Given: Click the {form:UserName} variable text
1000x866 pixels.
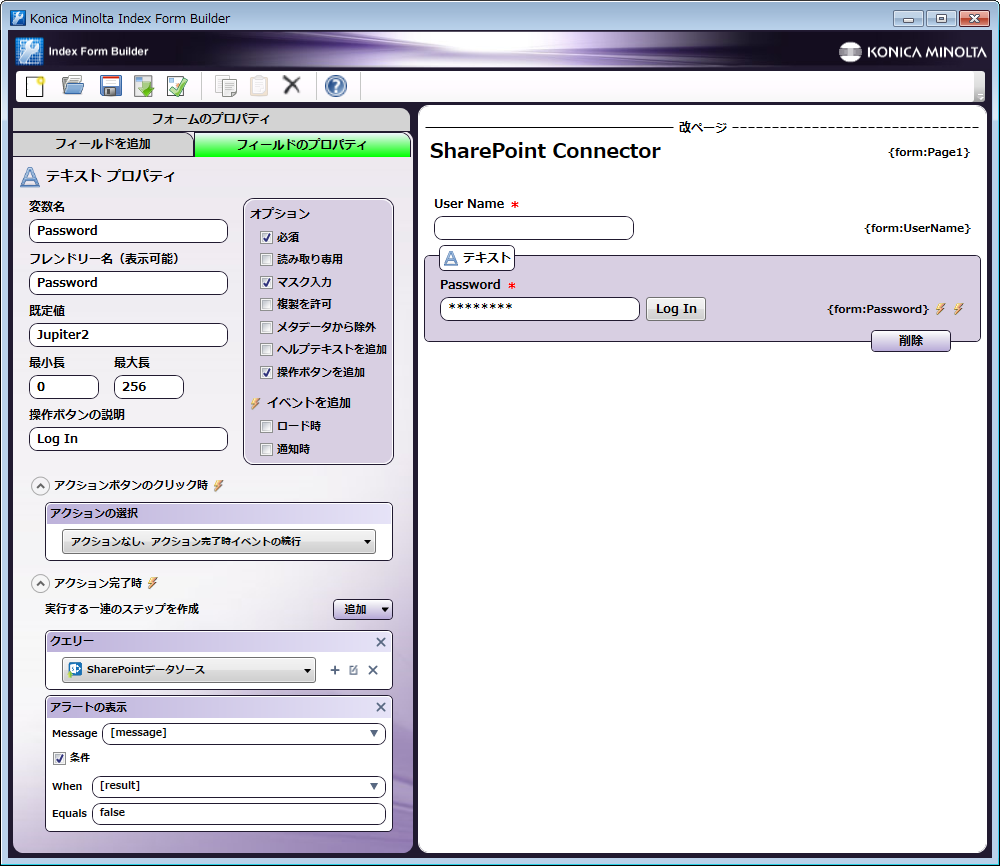Looking at the screenshot, I should tap(917, 228).
